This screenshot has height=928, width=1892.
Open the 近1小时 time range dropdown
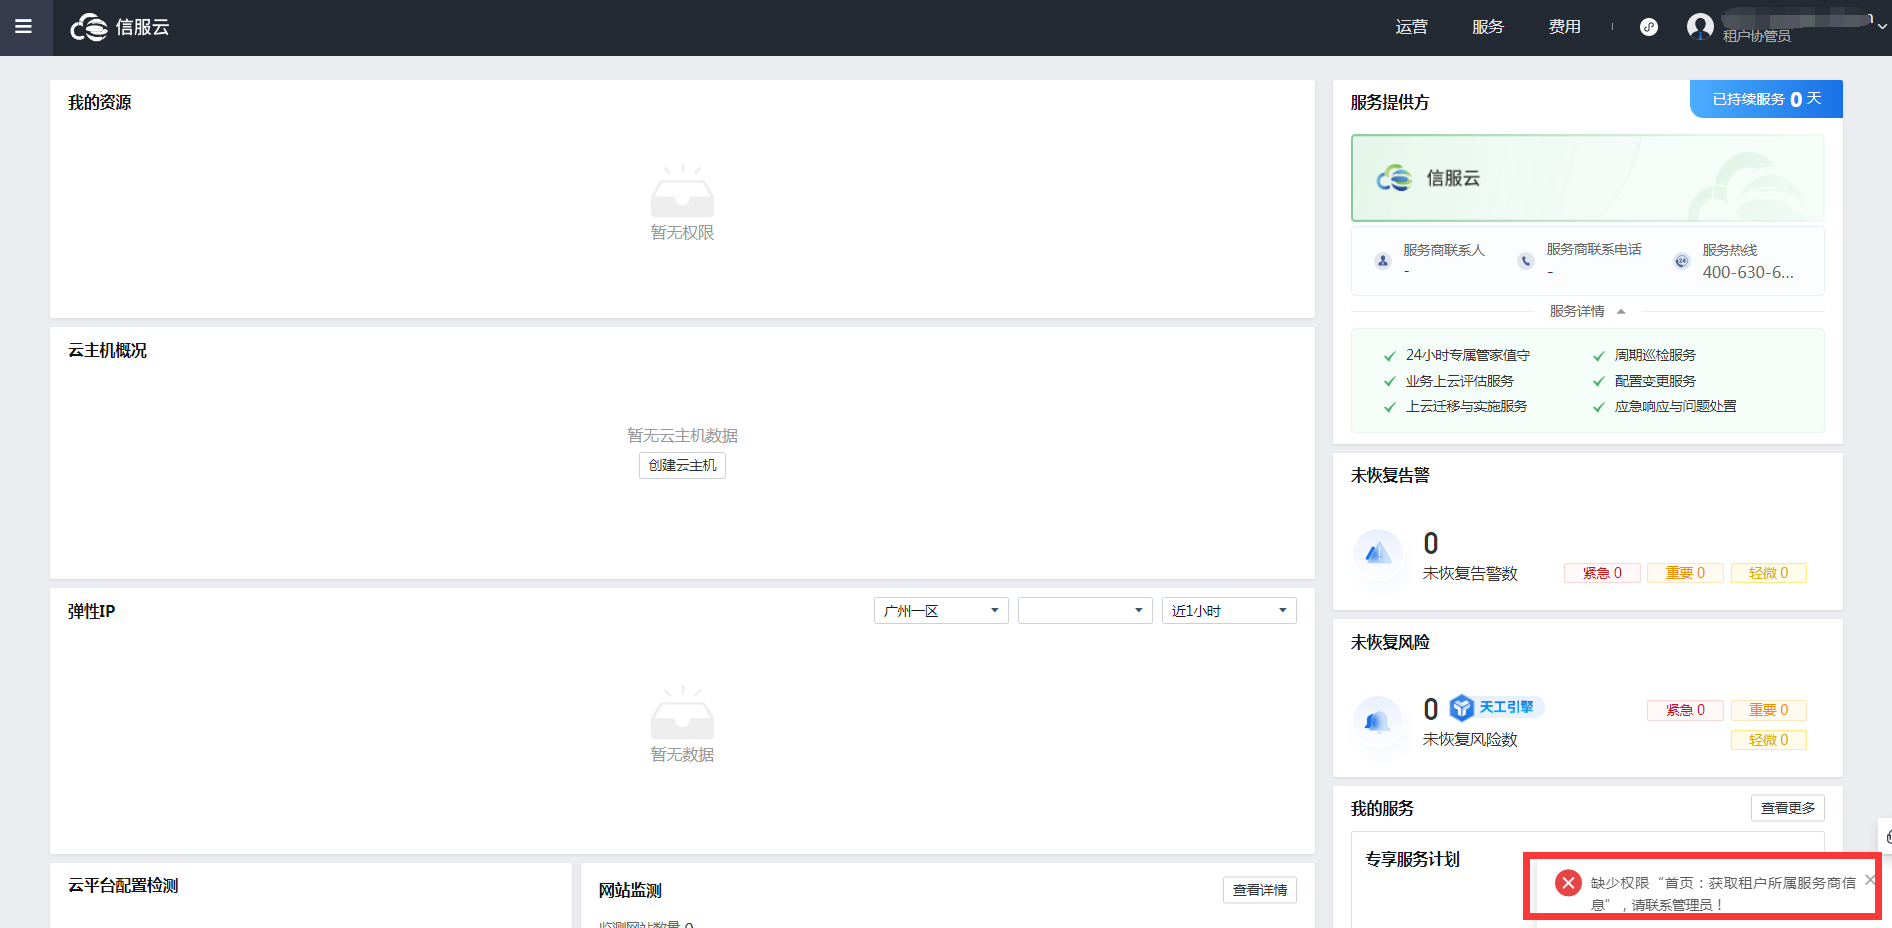pyautogui.click(x=1228, y=611)
